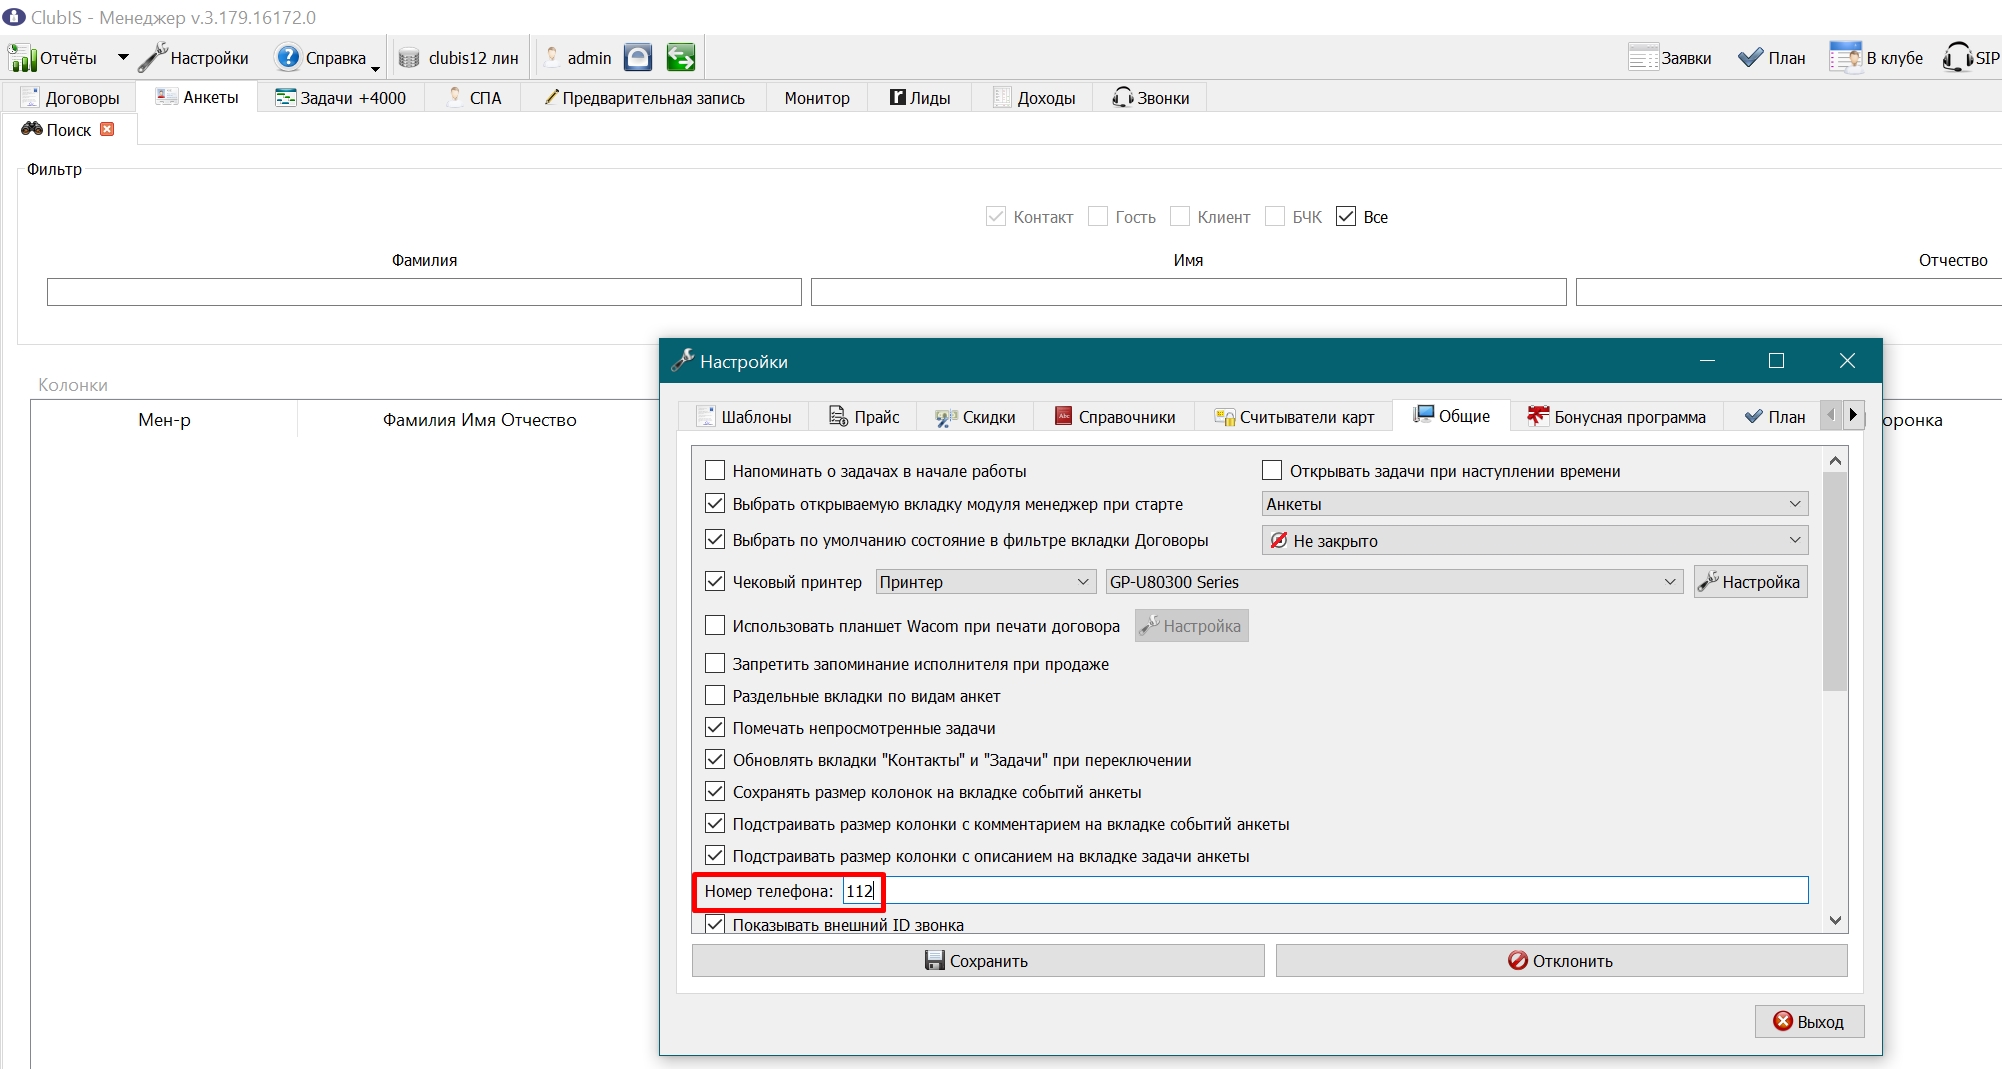Switch to the Общие settings tab
Viewport: 2002px width, 1069px height.
point(1451,416)
